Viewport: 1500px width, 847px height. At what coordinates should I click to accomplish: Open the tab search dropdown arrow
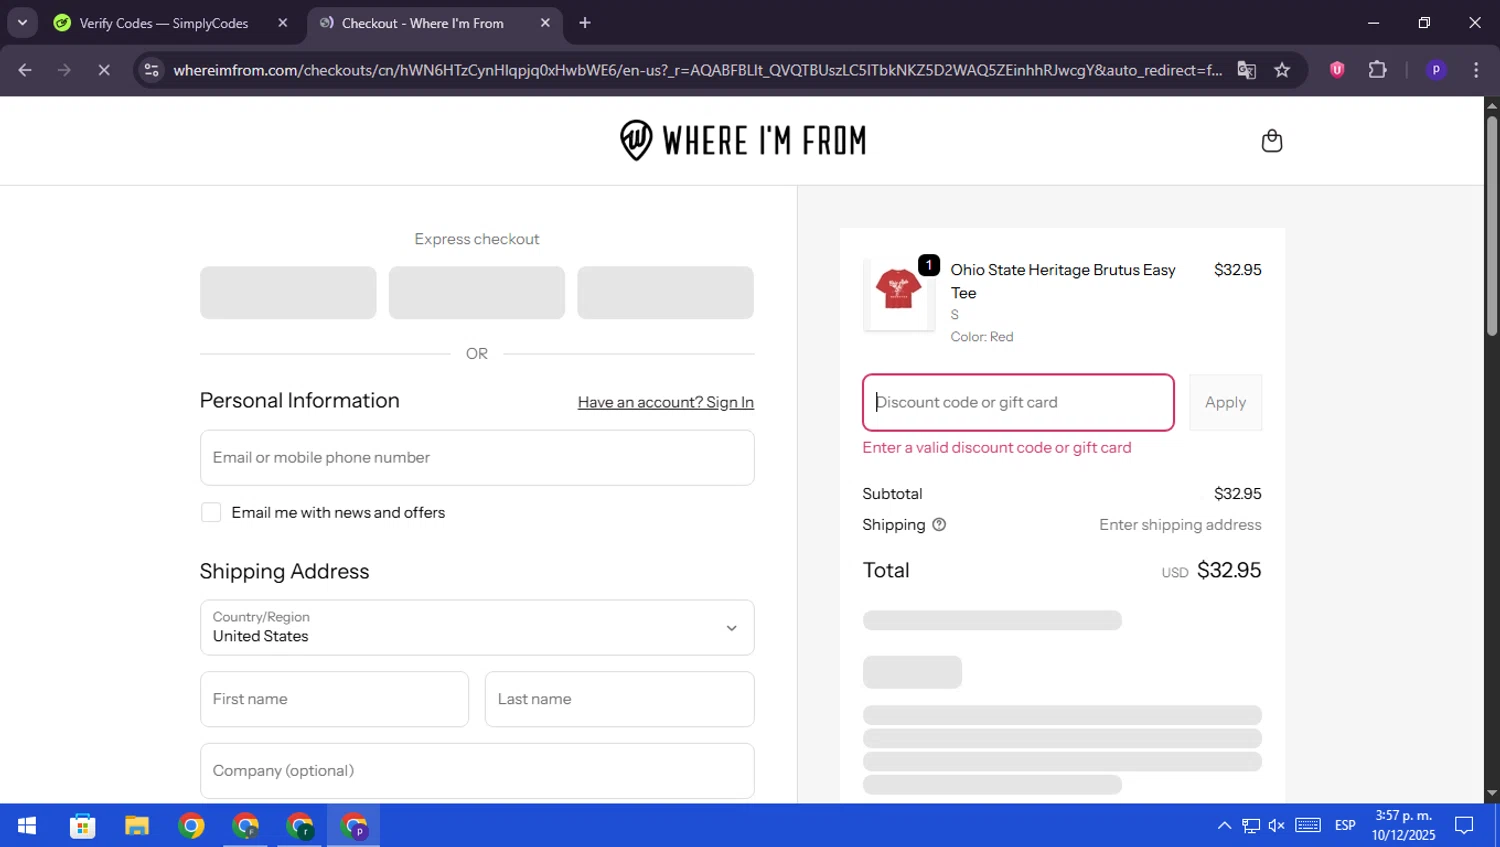(22, 23)
